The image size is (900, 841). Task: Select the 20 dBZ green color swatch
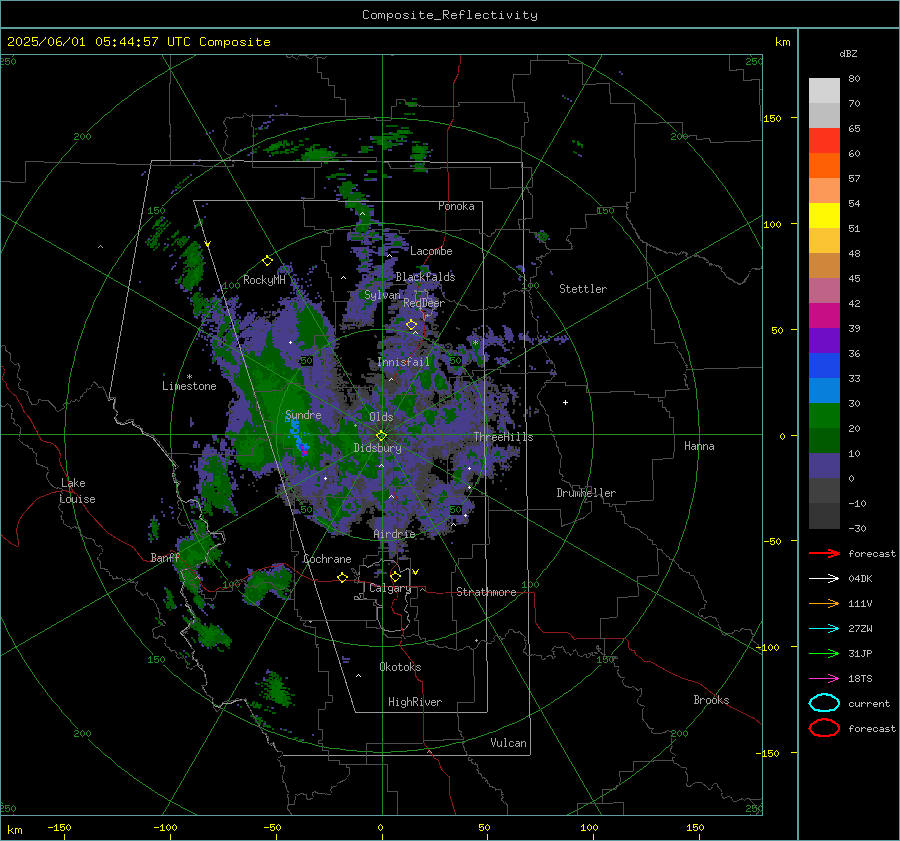(x=824, y=416)
